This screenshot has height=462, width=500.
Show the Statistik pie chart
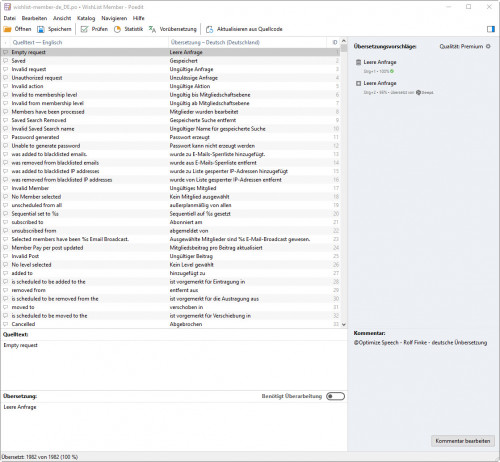coord(117,29)
